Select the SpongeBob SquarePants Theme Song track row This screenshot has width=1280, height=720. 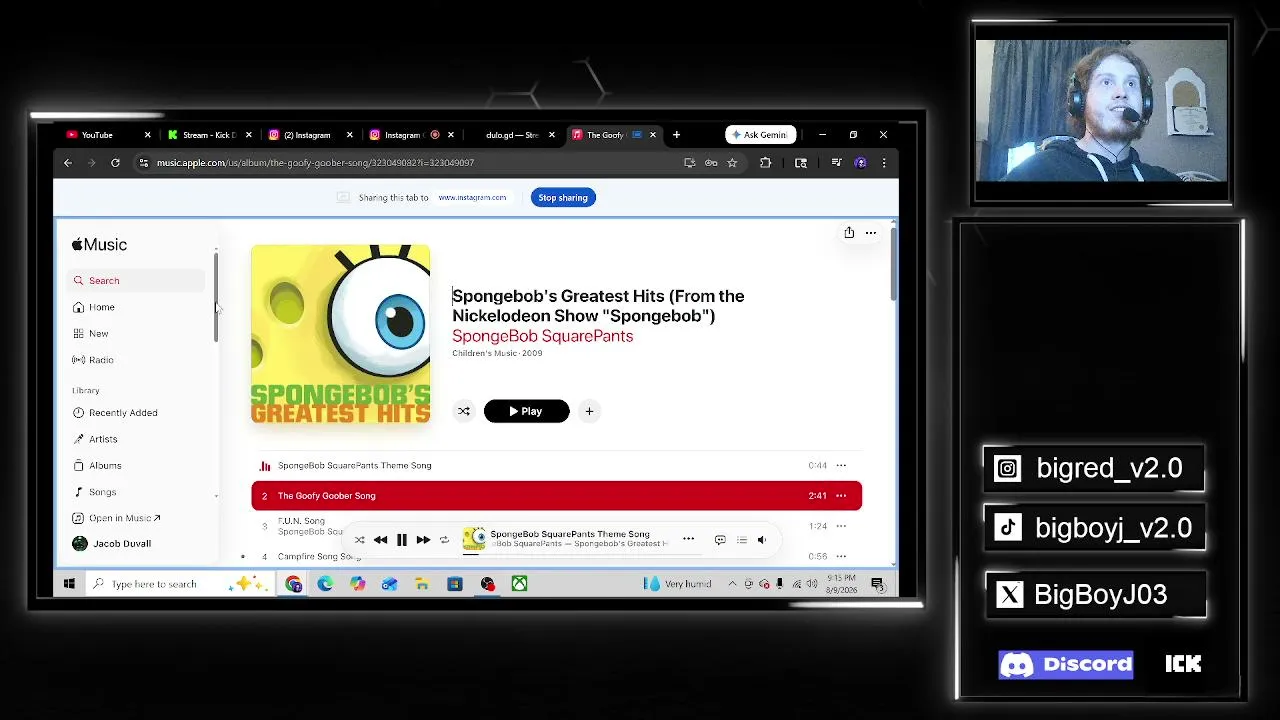tap(556, 465)
